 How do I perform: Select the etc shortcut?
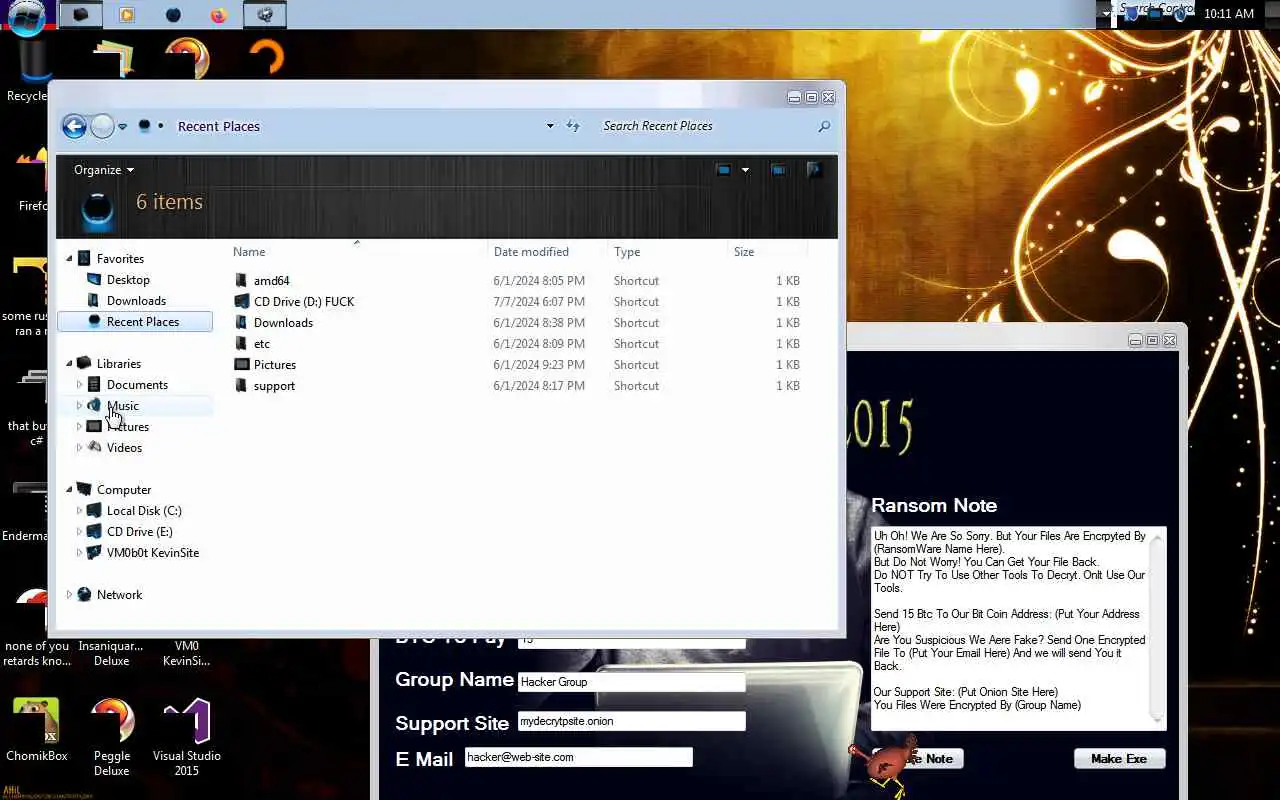click(x=517, y=344)
